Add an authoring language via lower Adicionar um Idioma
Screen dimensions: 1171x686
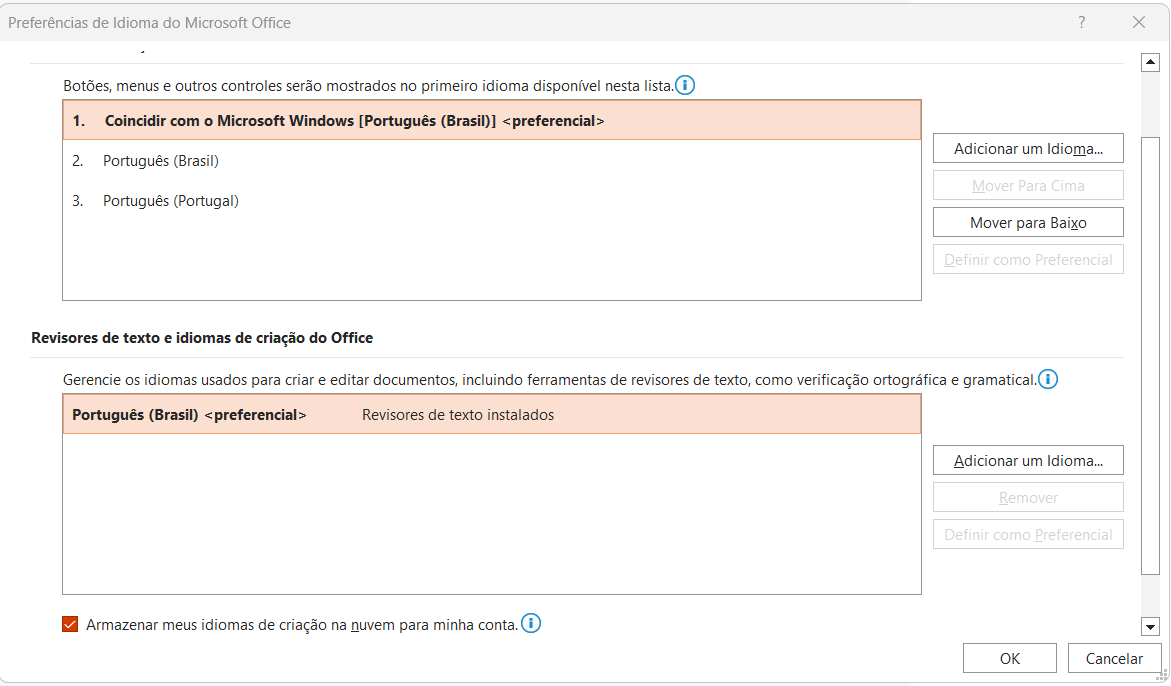(1028, 461)
